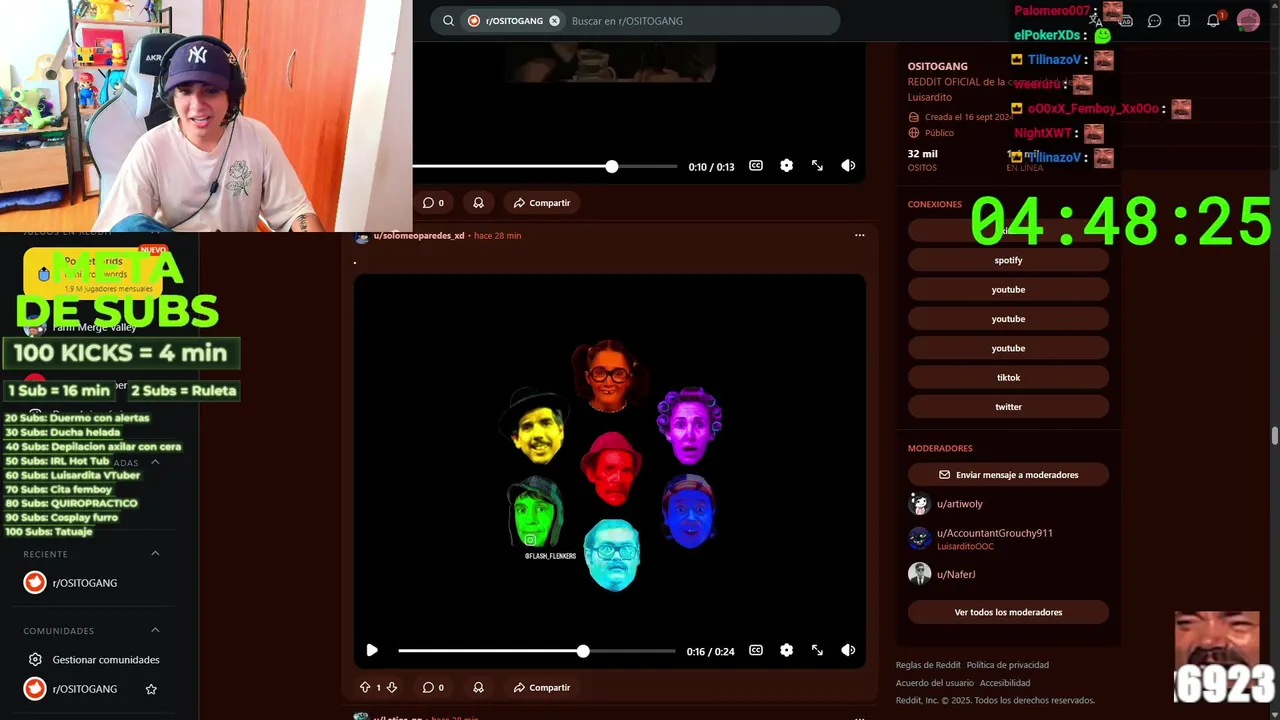Open comments on the solomeoparedes_xd post
Screen dimensions: 1280x720
coord(433,688)
